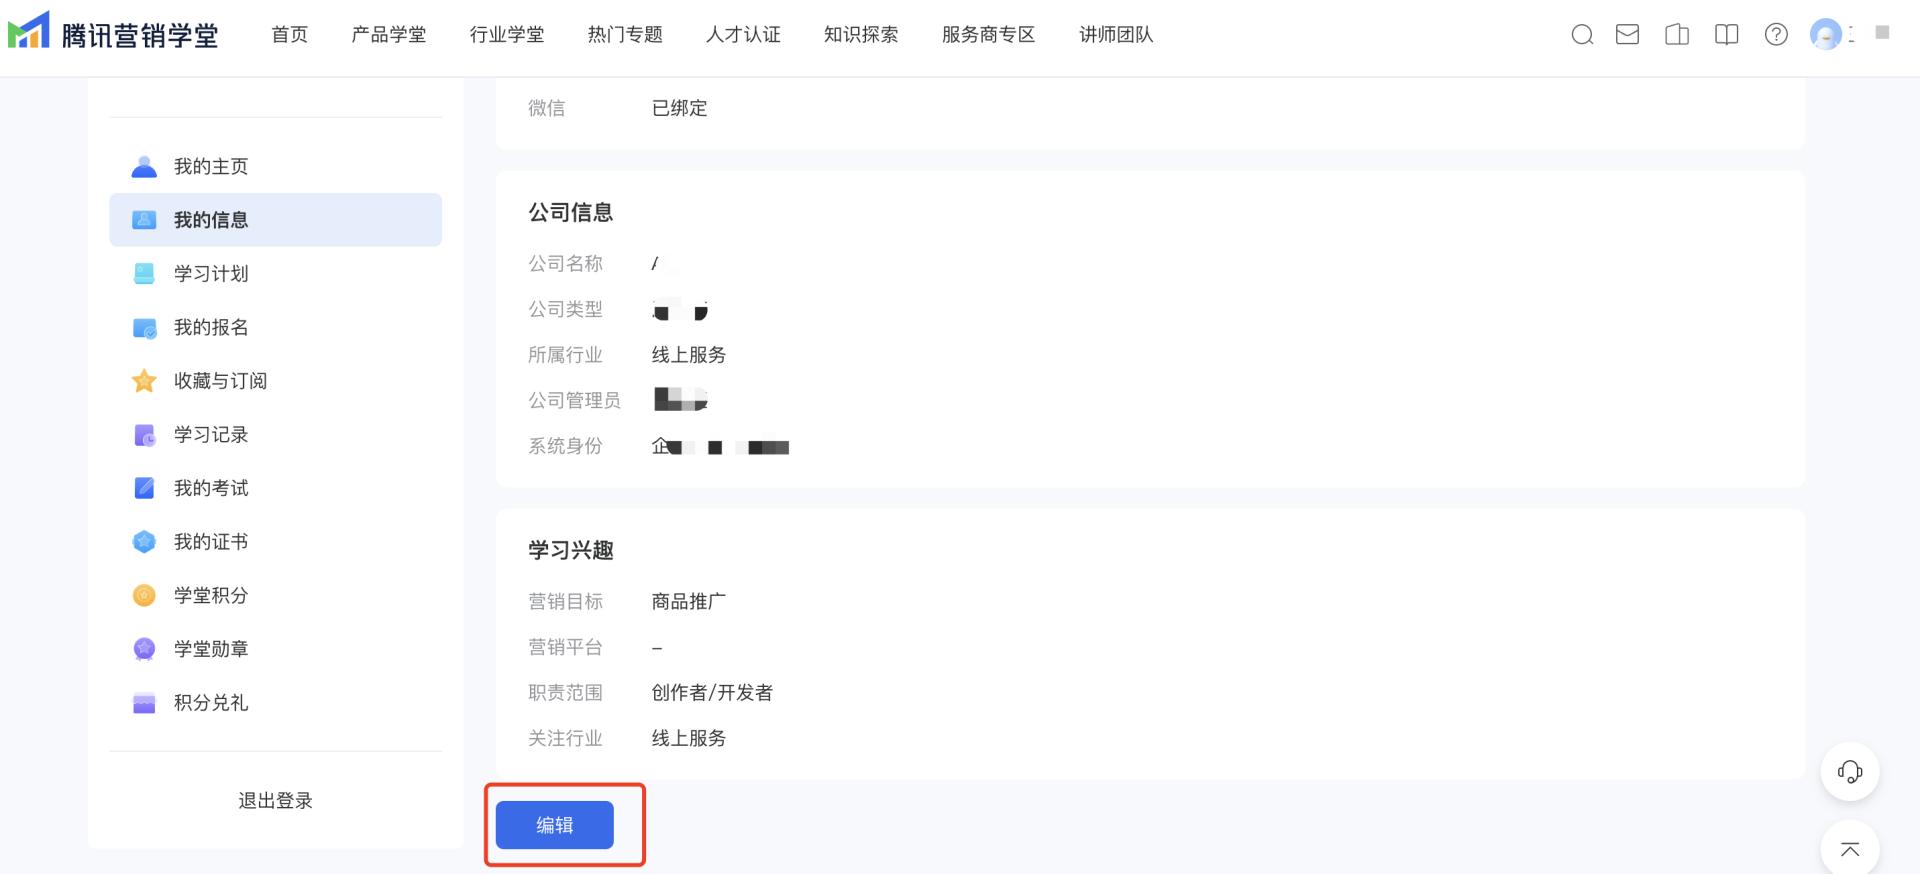Click the back-to-top arrow button
This screenshot has width=1920, height=874.
1850,849
